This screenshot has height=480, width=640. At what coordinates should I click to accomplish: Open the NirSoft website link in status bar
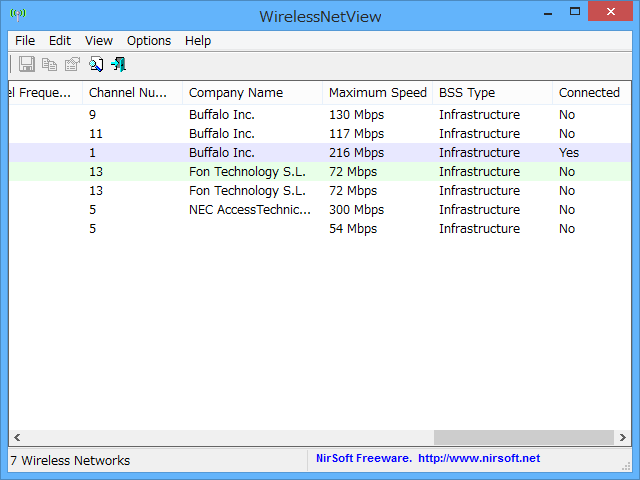click(x=478, y=459)
